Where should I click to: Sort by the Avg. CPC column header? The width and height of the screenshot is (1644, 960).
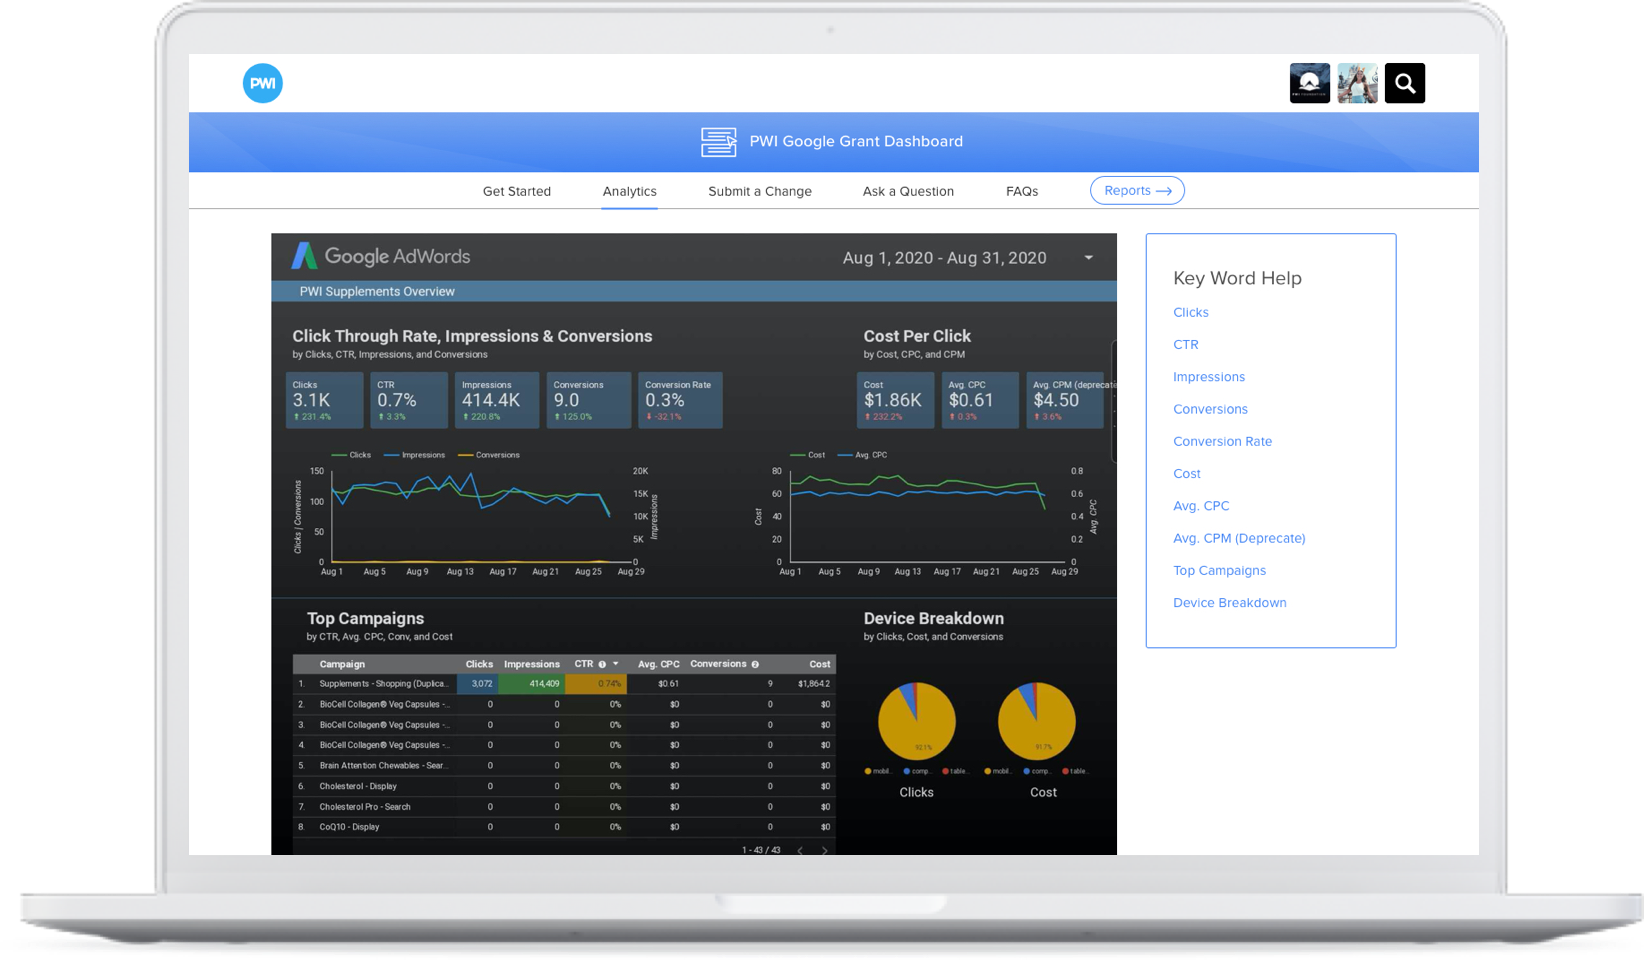(x=658, y=664)
